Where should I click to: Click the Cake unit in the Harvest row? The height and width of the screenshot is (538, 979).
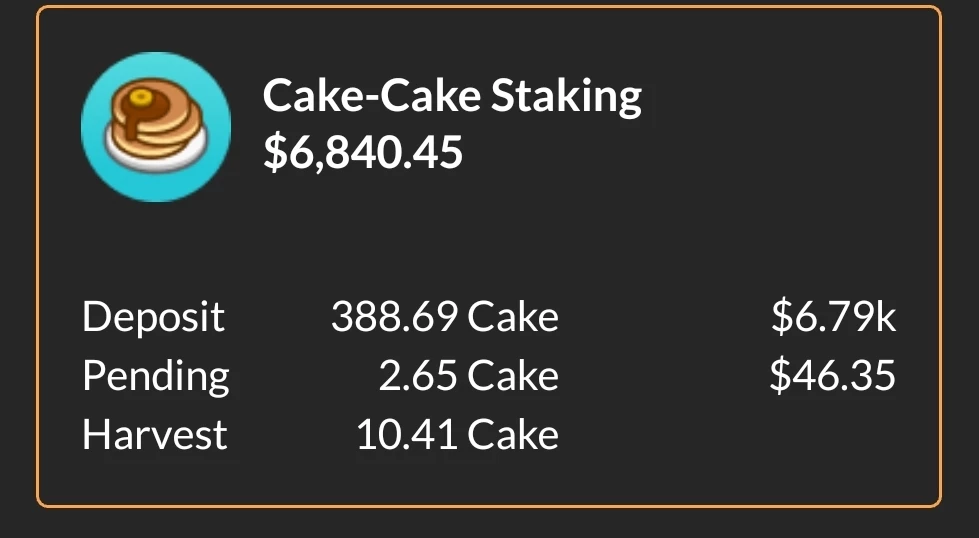point(513,435)
